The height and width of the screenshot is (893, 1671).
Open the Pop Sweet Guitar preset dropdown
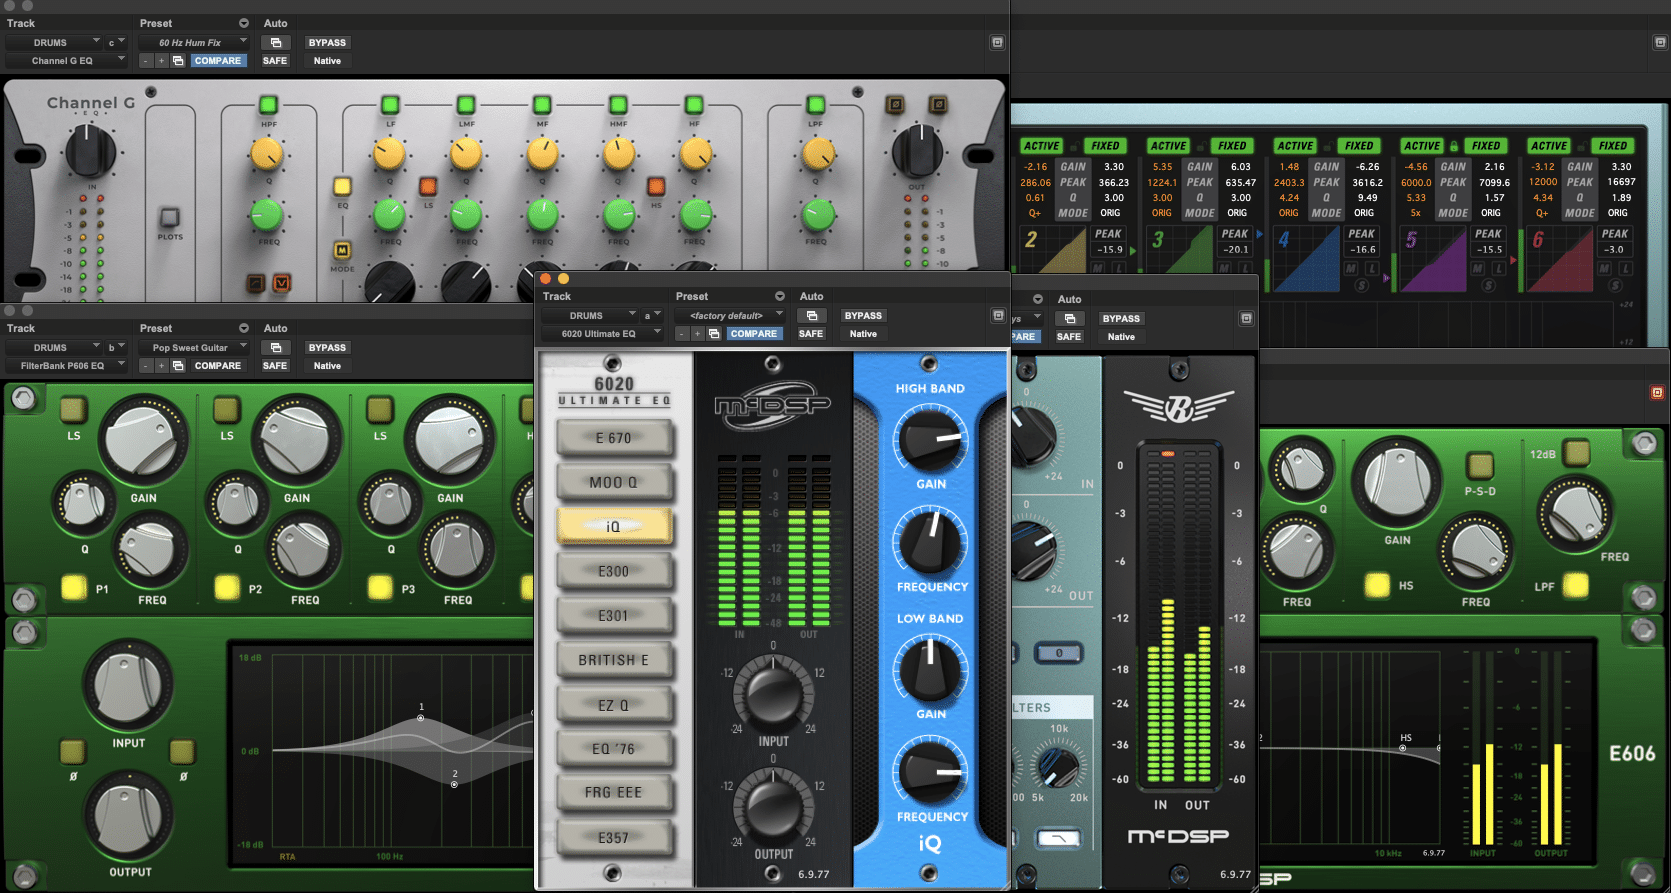click(x=194, y=347)
